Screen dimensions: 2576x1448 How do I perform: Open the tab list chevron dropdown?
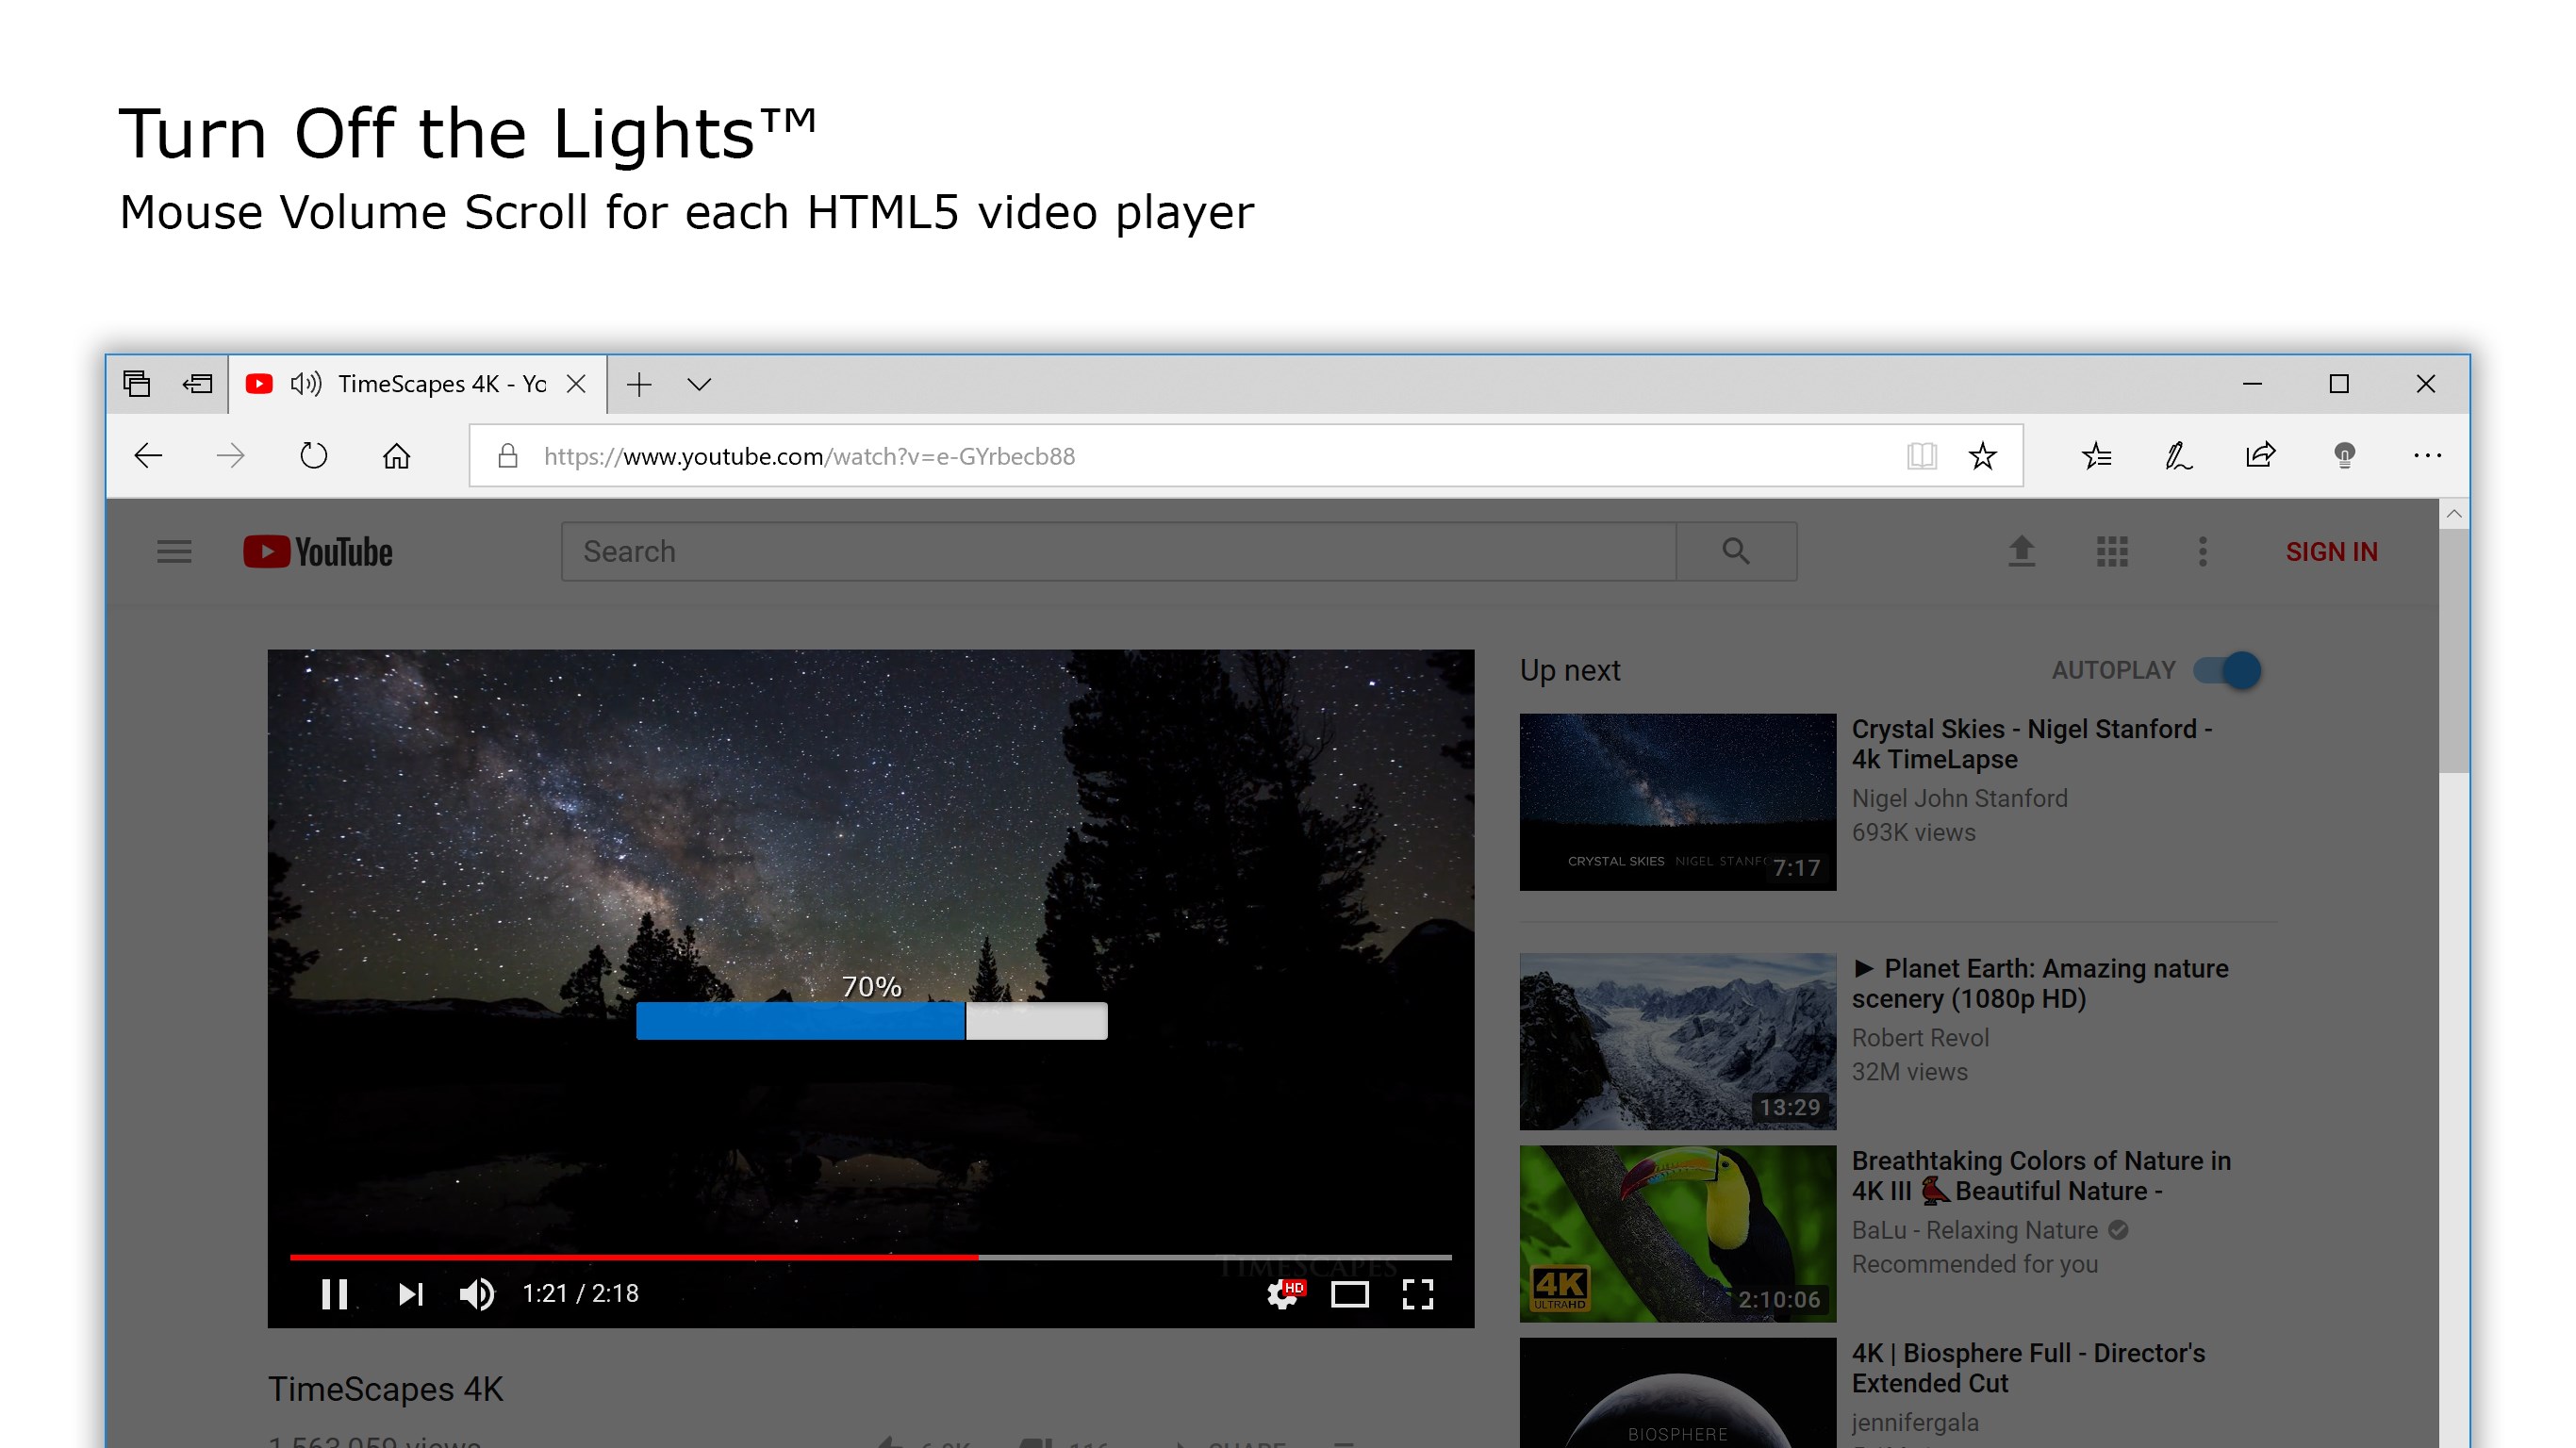coord(698,383)
